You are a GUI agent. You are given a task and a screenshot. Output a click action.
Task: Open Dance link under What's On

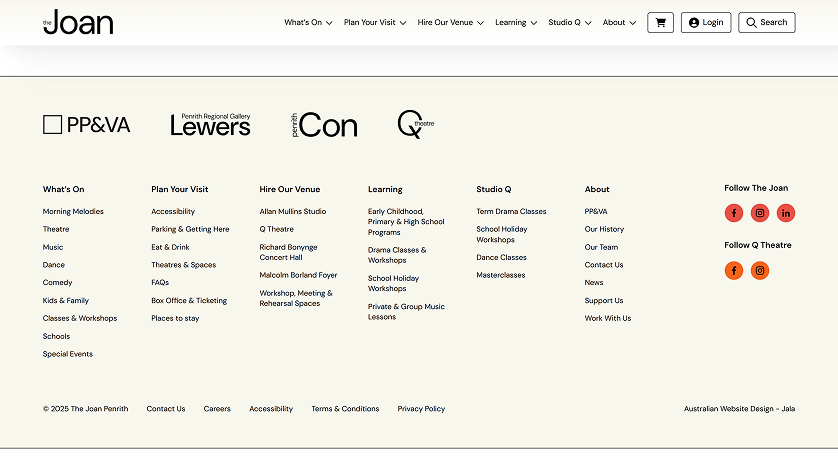pyautogui.click(x=53, y=265)
